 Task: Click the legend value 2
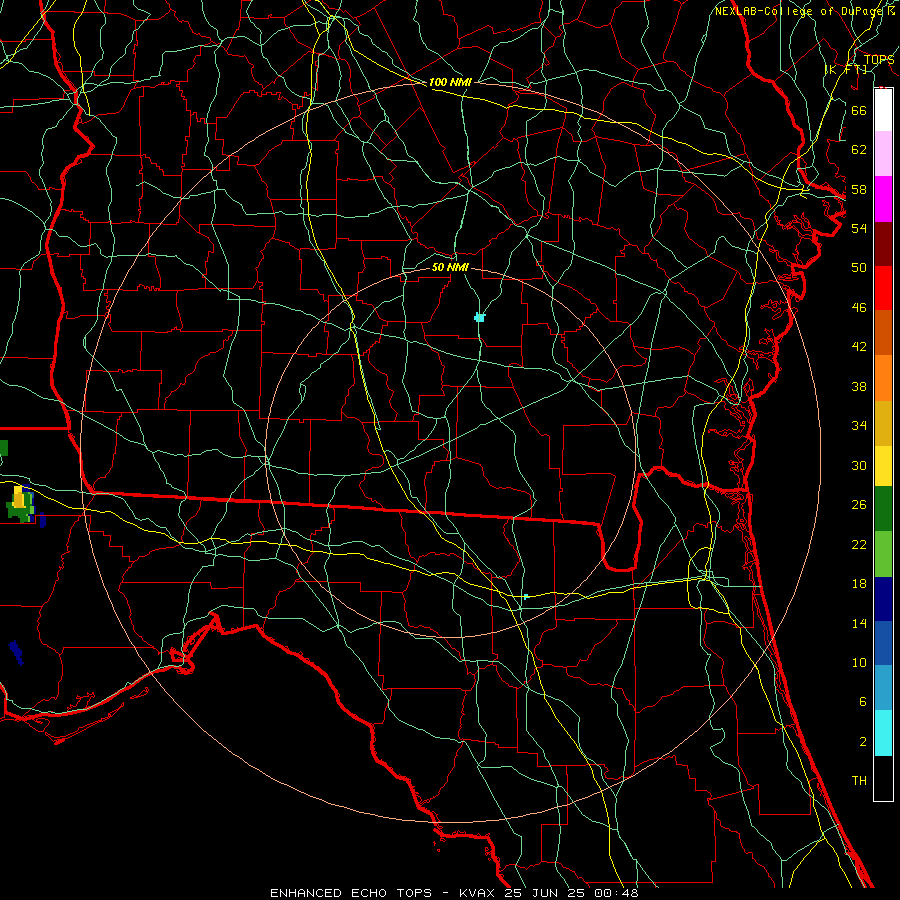point(862,741)
